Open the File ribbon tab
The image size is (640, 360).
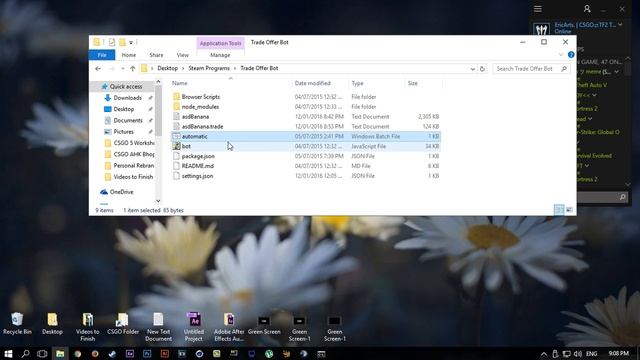[102, 55]
